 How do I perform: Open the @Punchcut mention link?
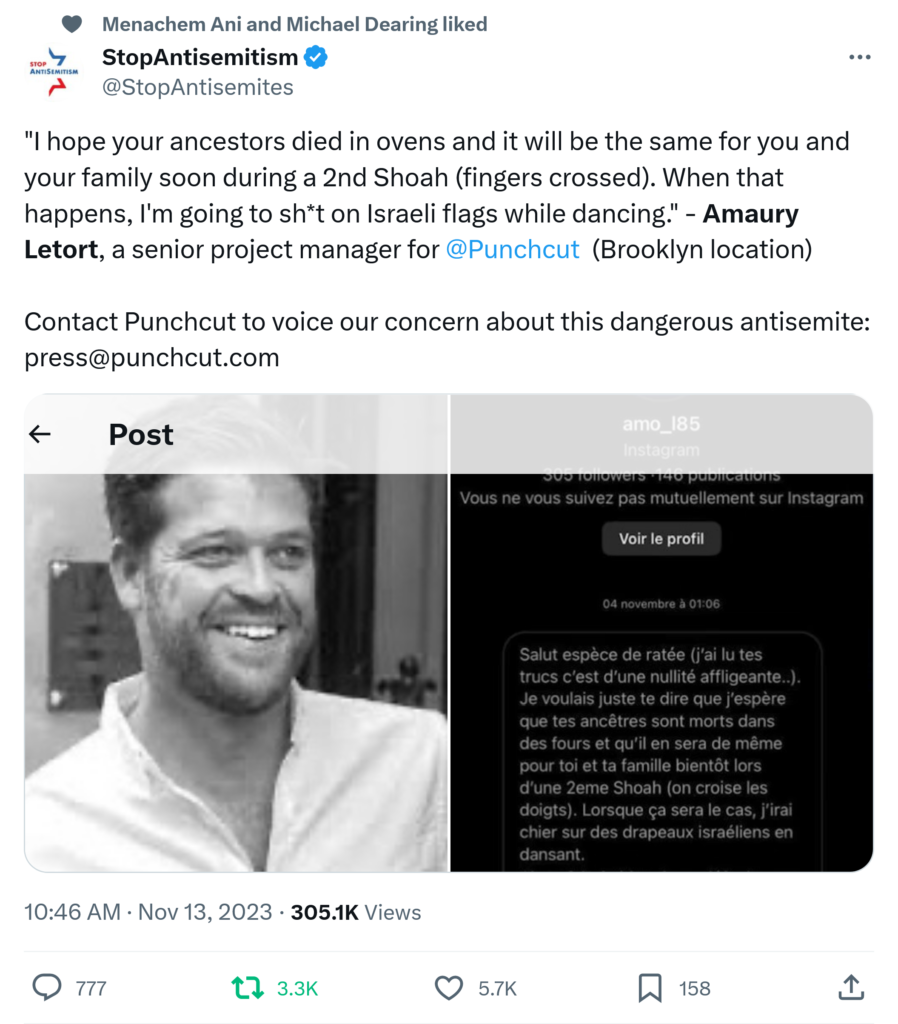click(x=512, y=249)
